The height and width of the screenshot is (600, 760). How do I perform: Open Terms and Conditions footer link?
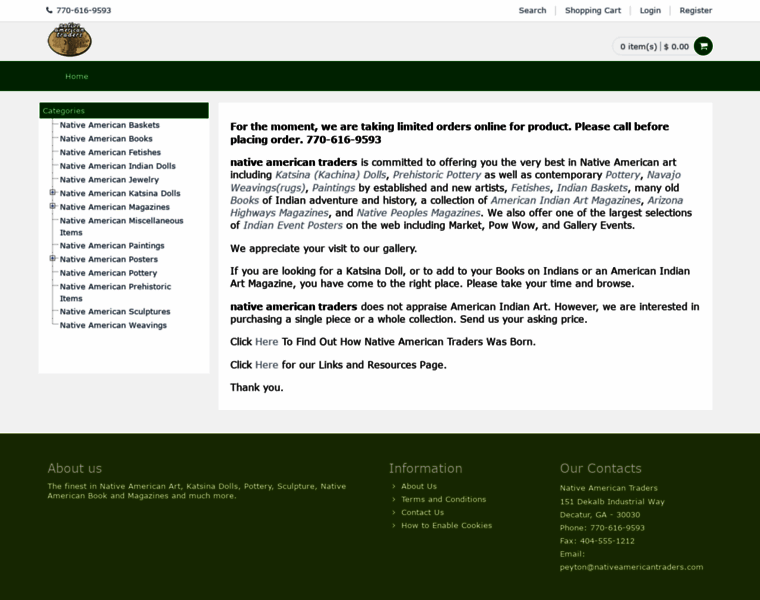pos(443,499)
